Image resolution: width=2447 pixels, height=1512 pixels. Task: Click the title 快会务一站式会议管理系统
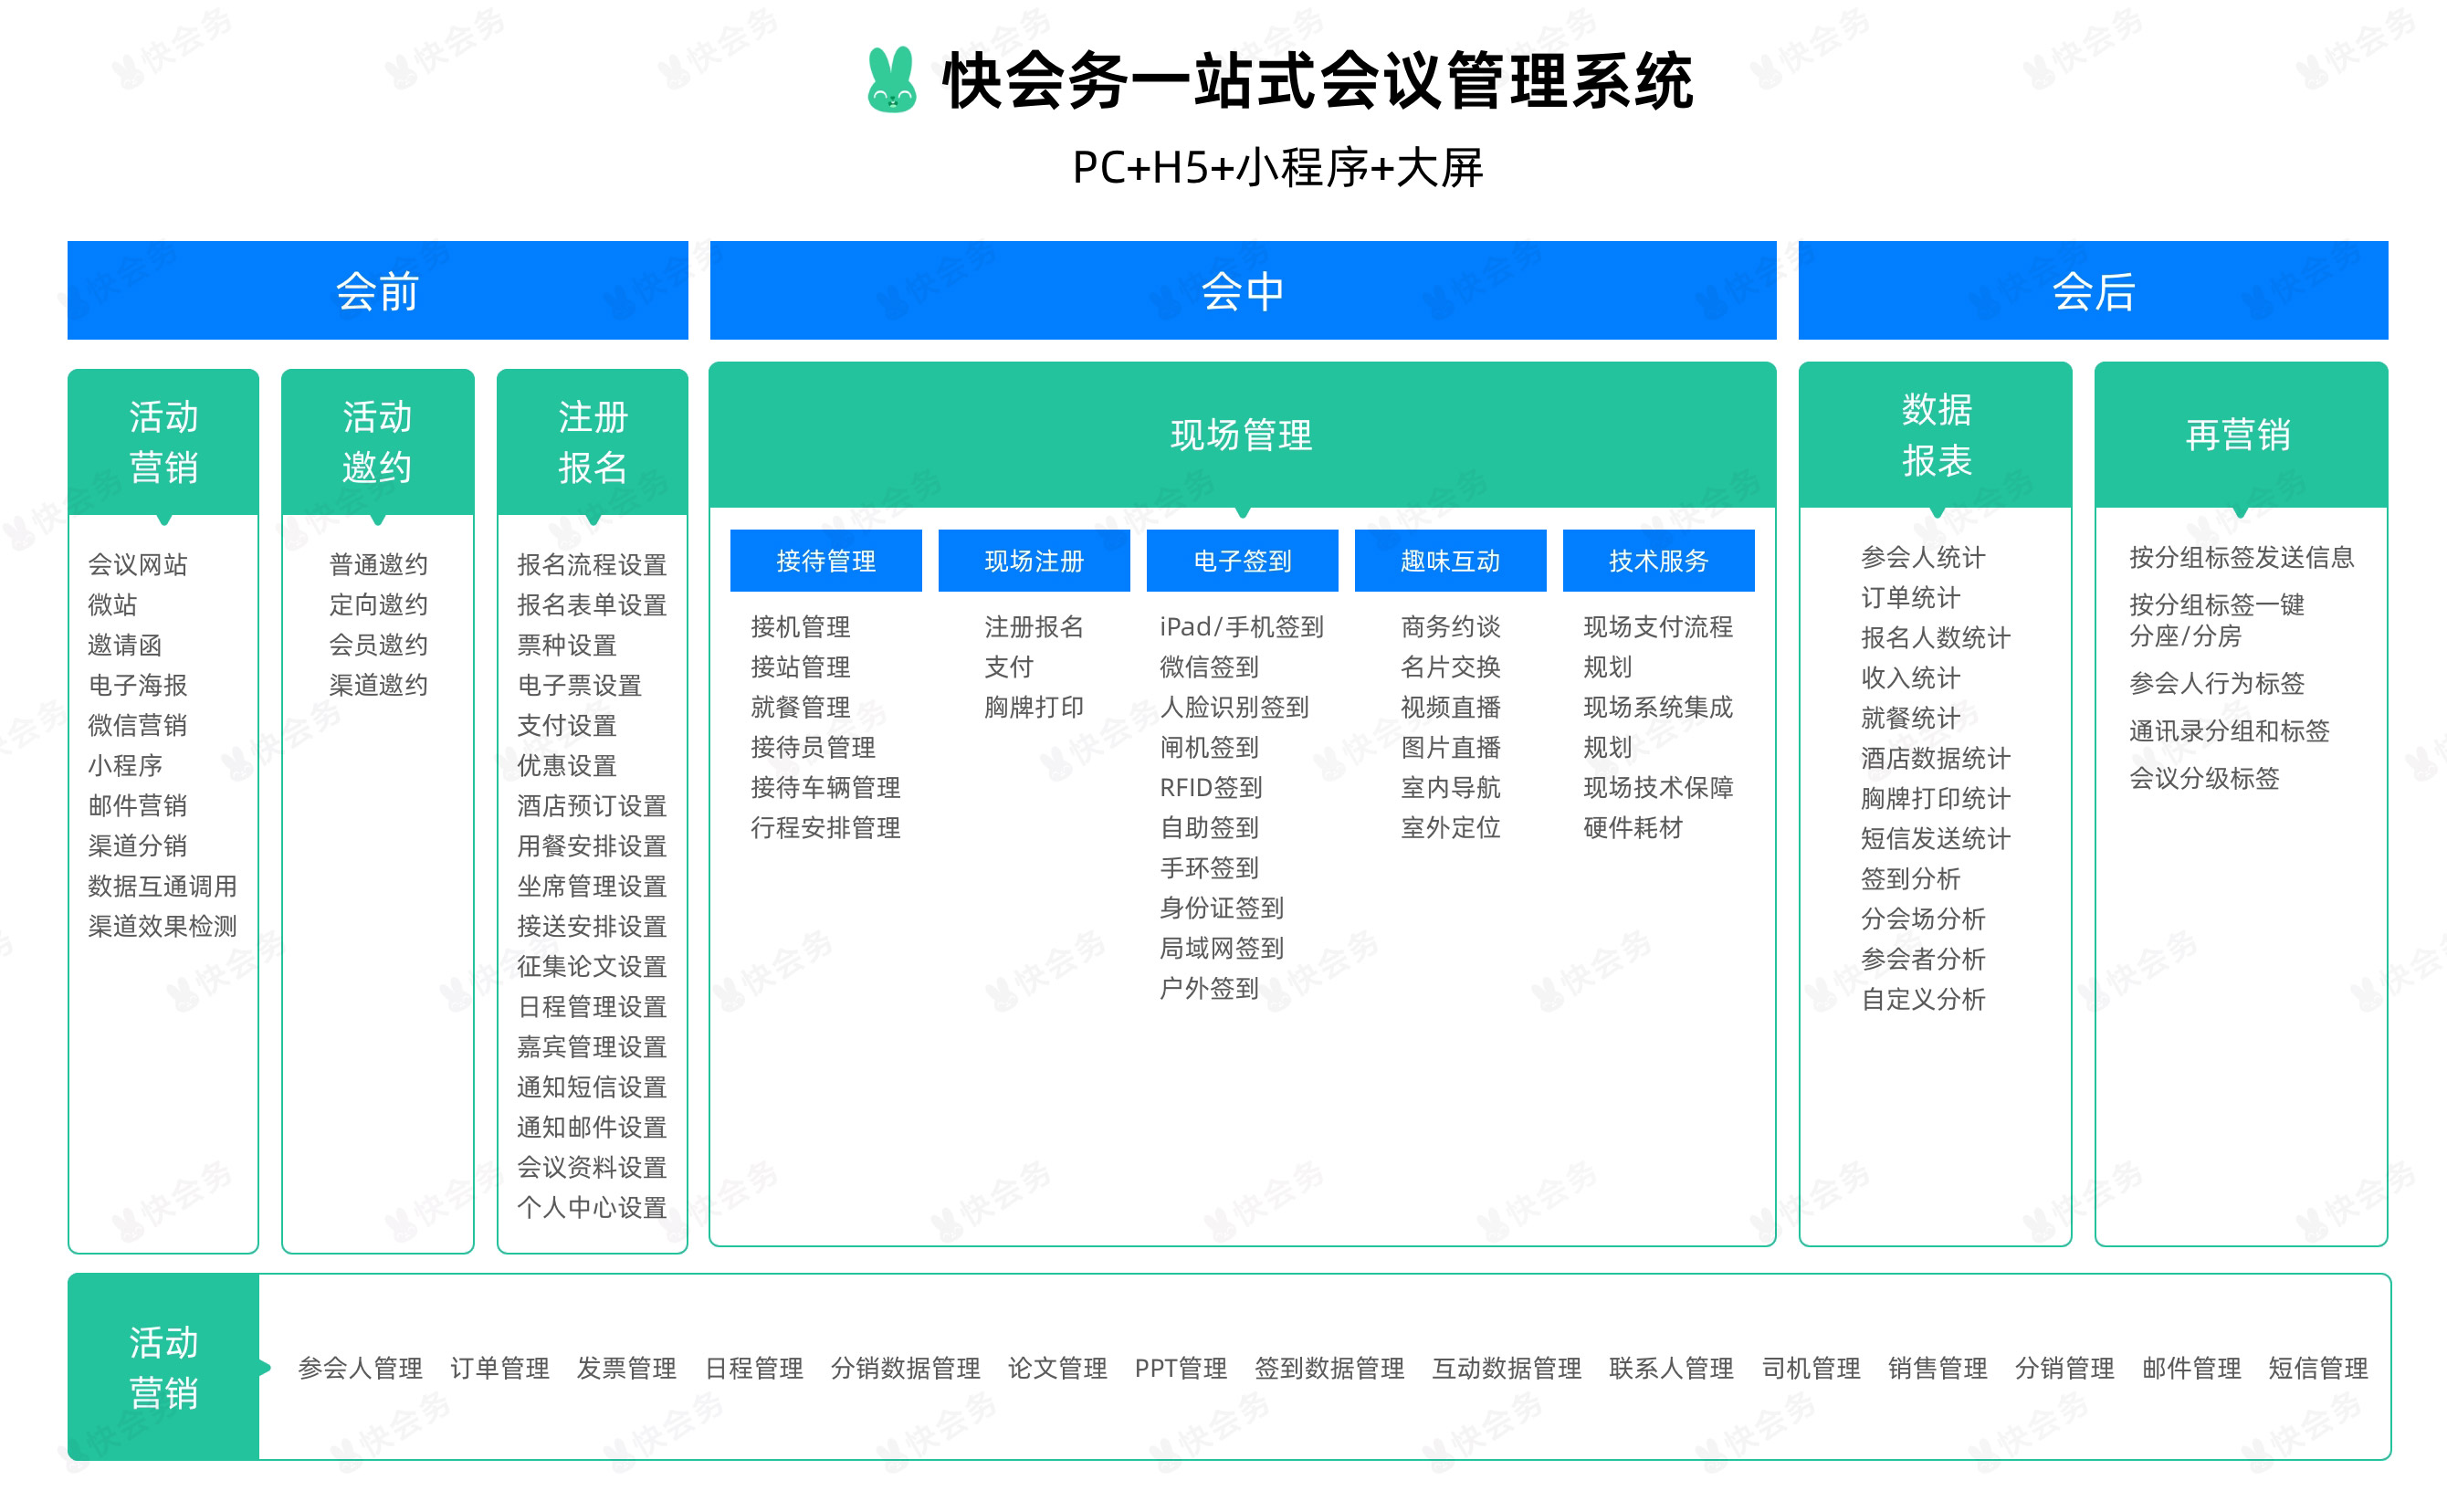[x=1317, y=81]
